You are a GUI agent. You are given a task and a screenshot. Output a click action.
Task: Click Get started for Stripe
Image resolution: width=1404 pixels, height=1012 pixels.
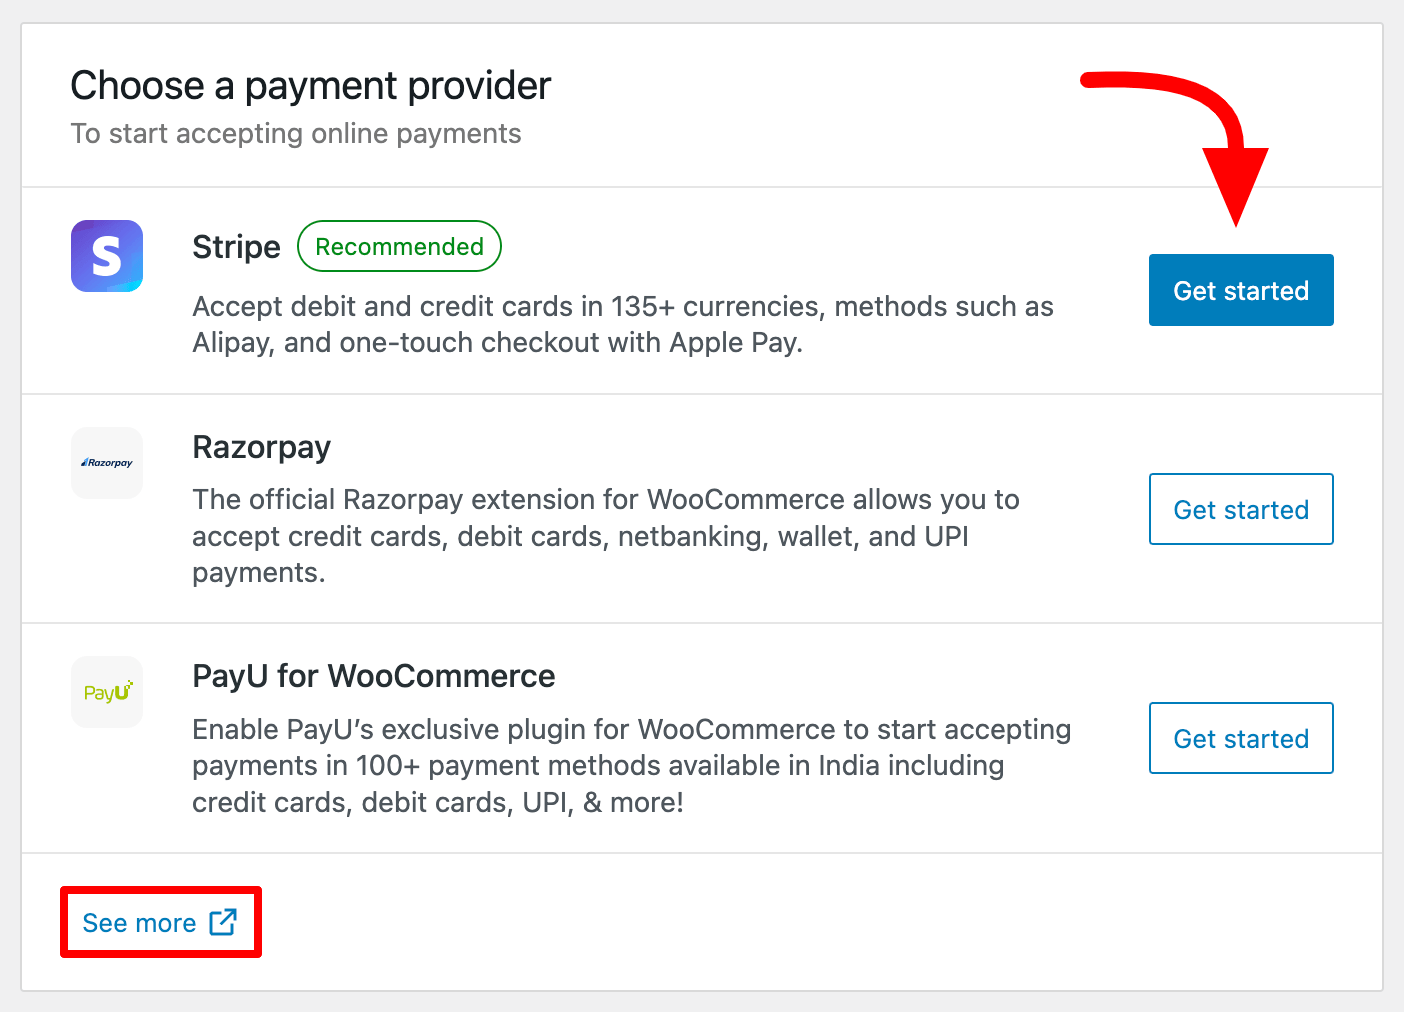(x=1240, y=290)
